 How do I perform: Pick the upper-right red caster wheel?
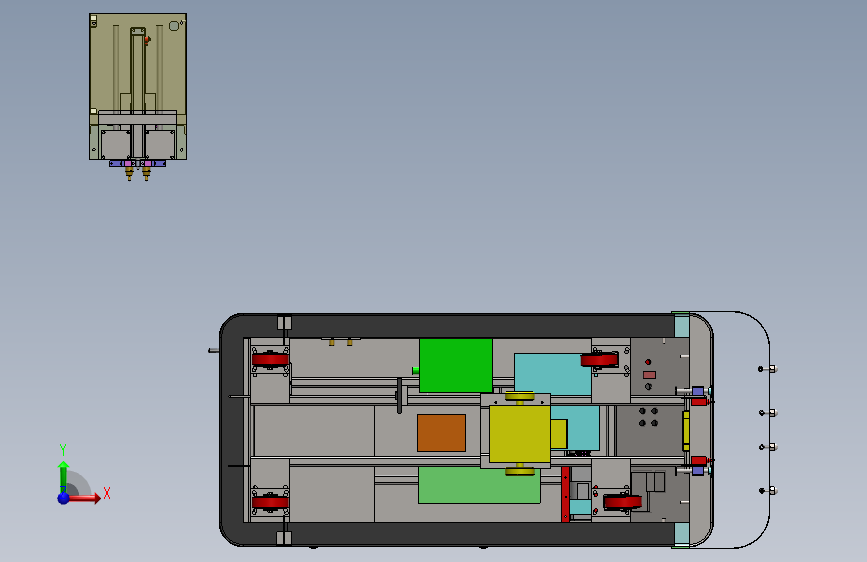pos(599,361)
